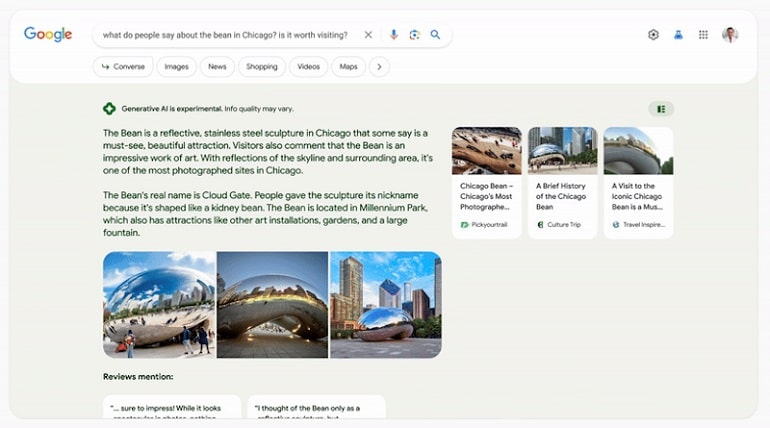Open the Google apps grid

coord(703,35)
